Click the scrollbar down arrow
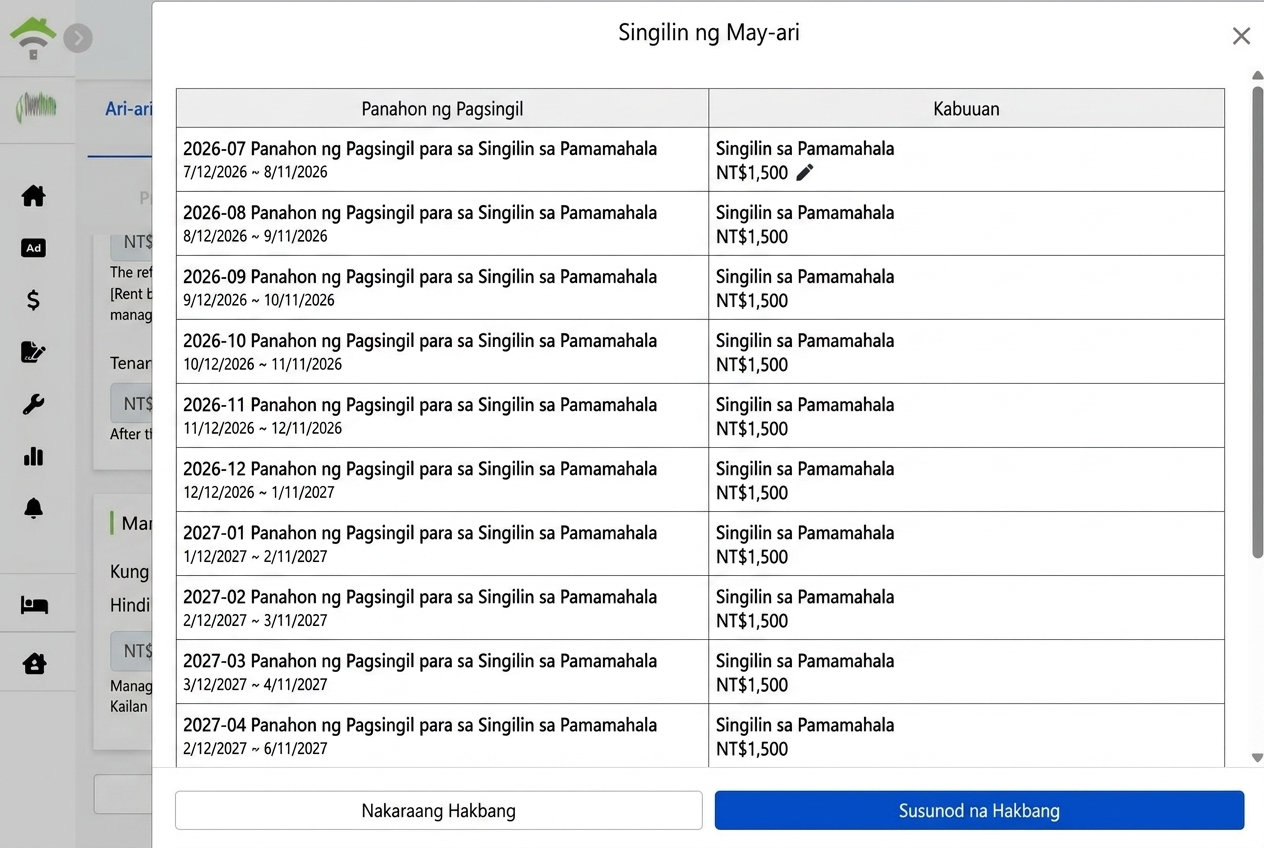1264x848 pixels. (1257, 759)
